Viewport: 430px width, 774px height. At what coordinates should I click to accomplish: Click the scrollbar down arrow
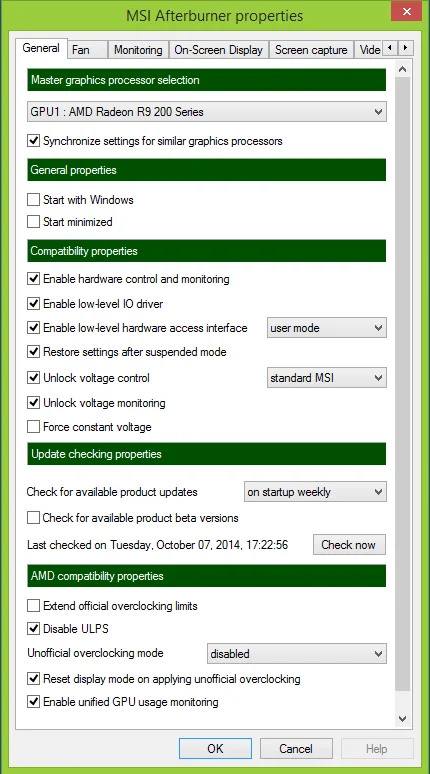point(403,719)
